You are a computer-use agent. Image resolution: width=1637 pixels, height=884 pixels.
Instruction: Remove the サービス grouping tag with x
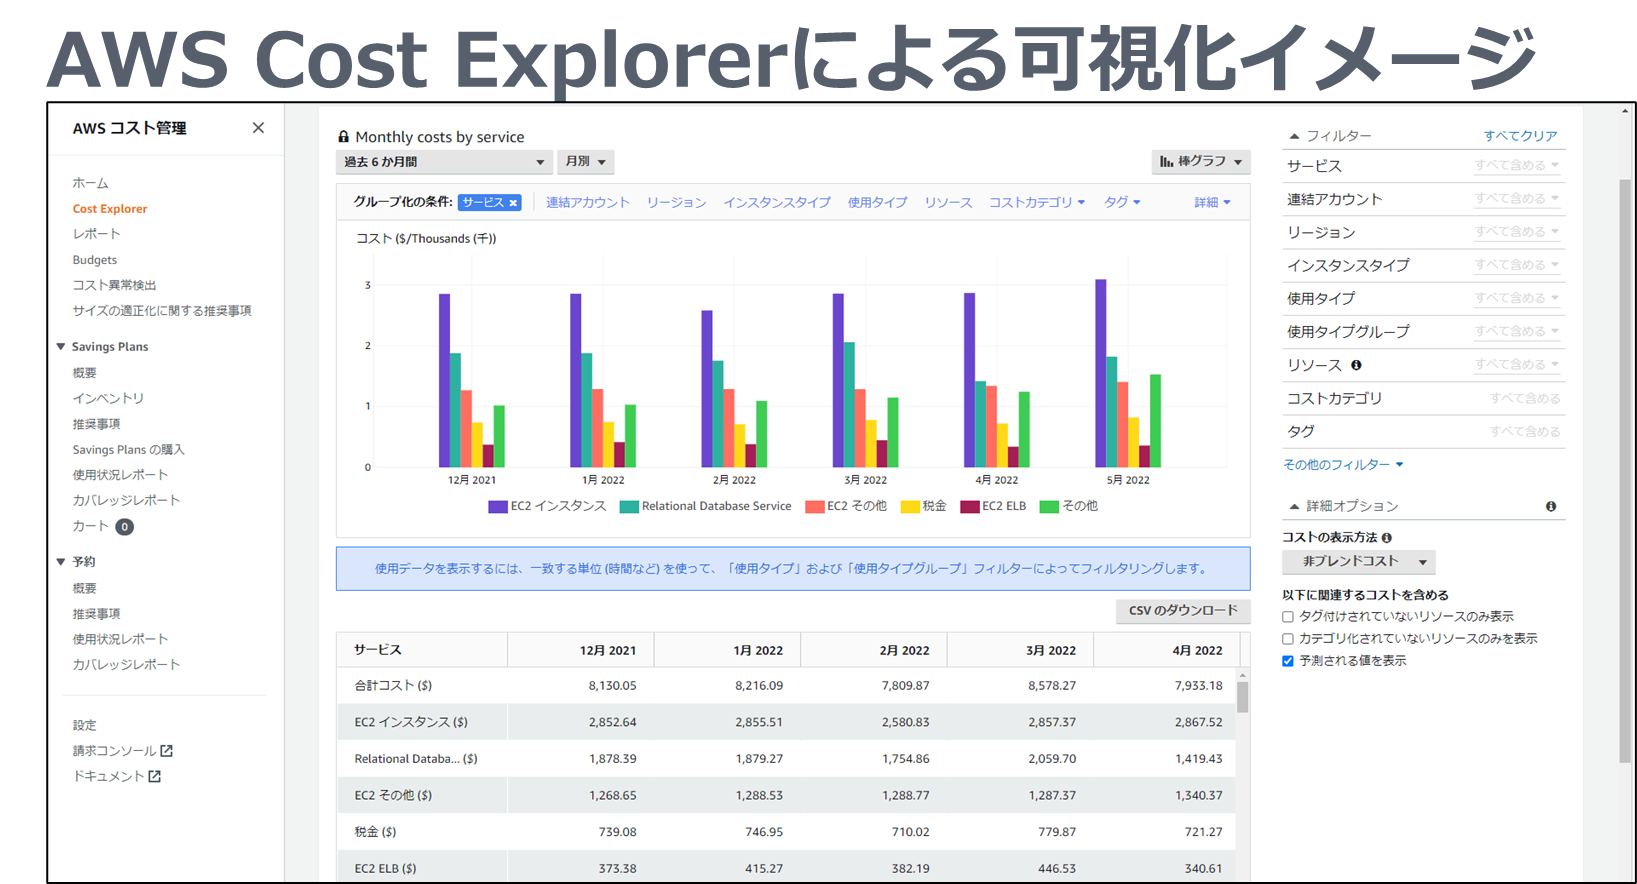pyautogui.click(x=513, y=203)
